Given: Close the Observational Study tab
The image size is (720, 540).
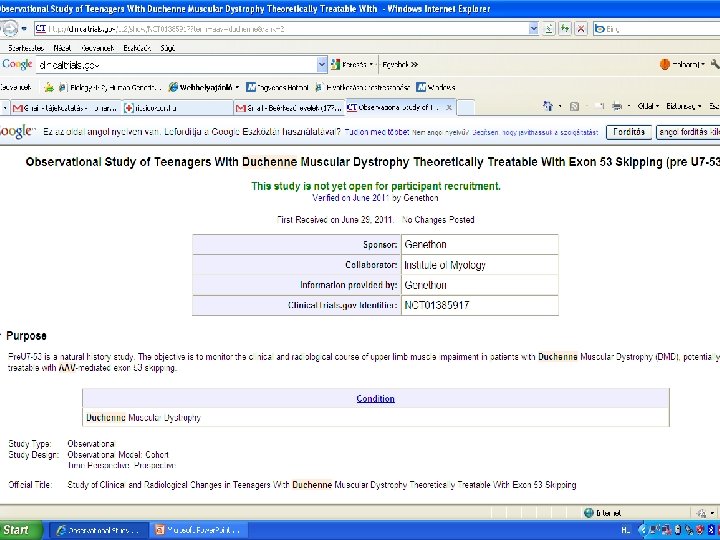Looking at the screenshot, I should tap(449, 107).
